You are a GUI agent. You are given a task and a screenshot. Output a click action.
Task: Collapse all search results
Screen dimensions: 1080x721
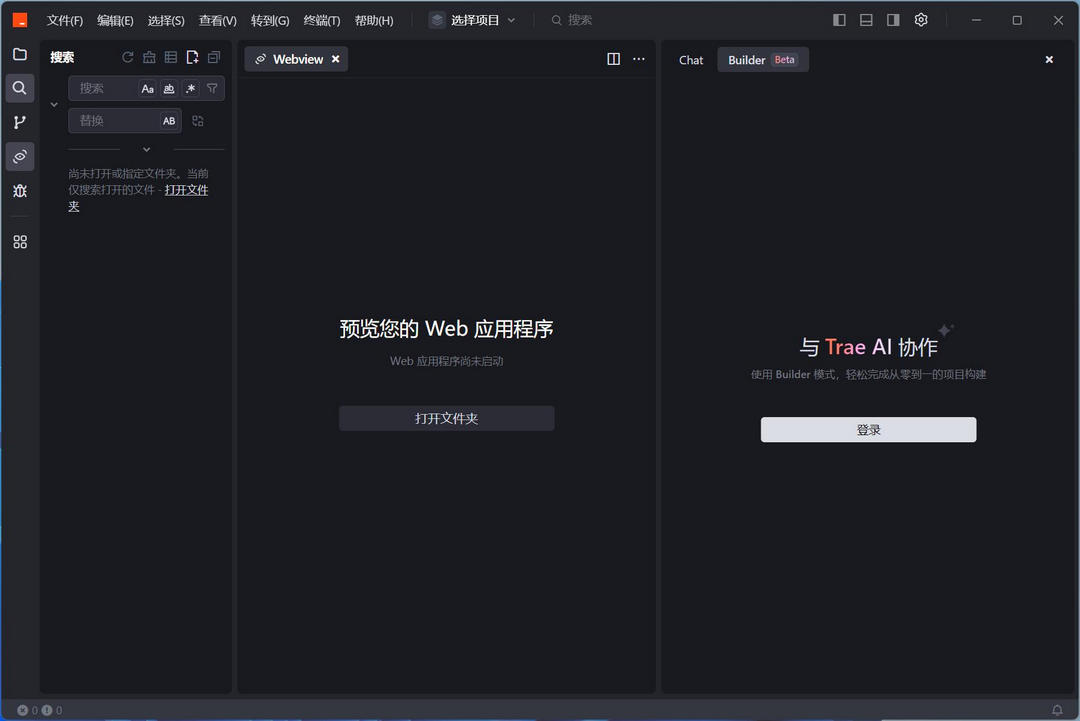(x=213, y=57)
